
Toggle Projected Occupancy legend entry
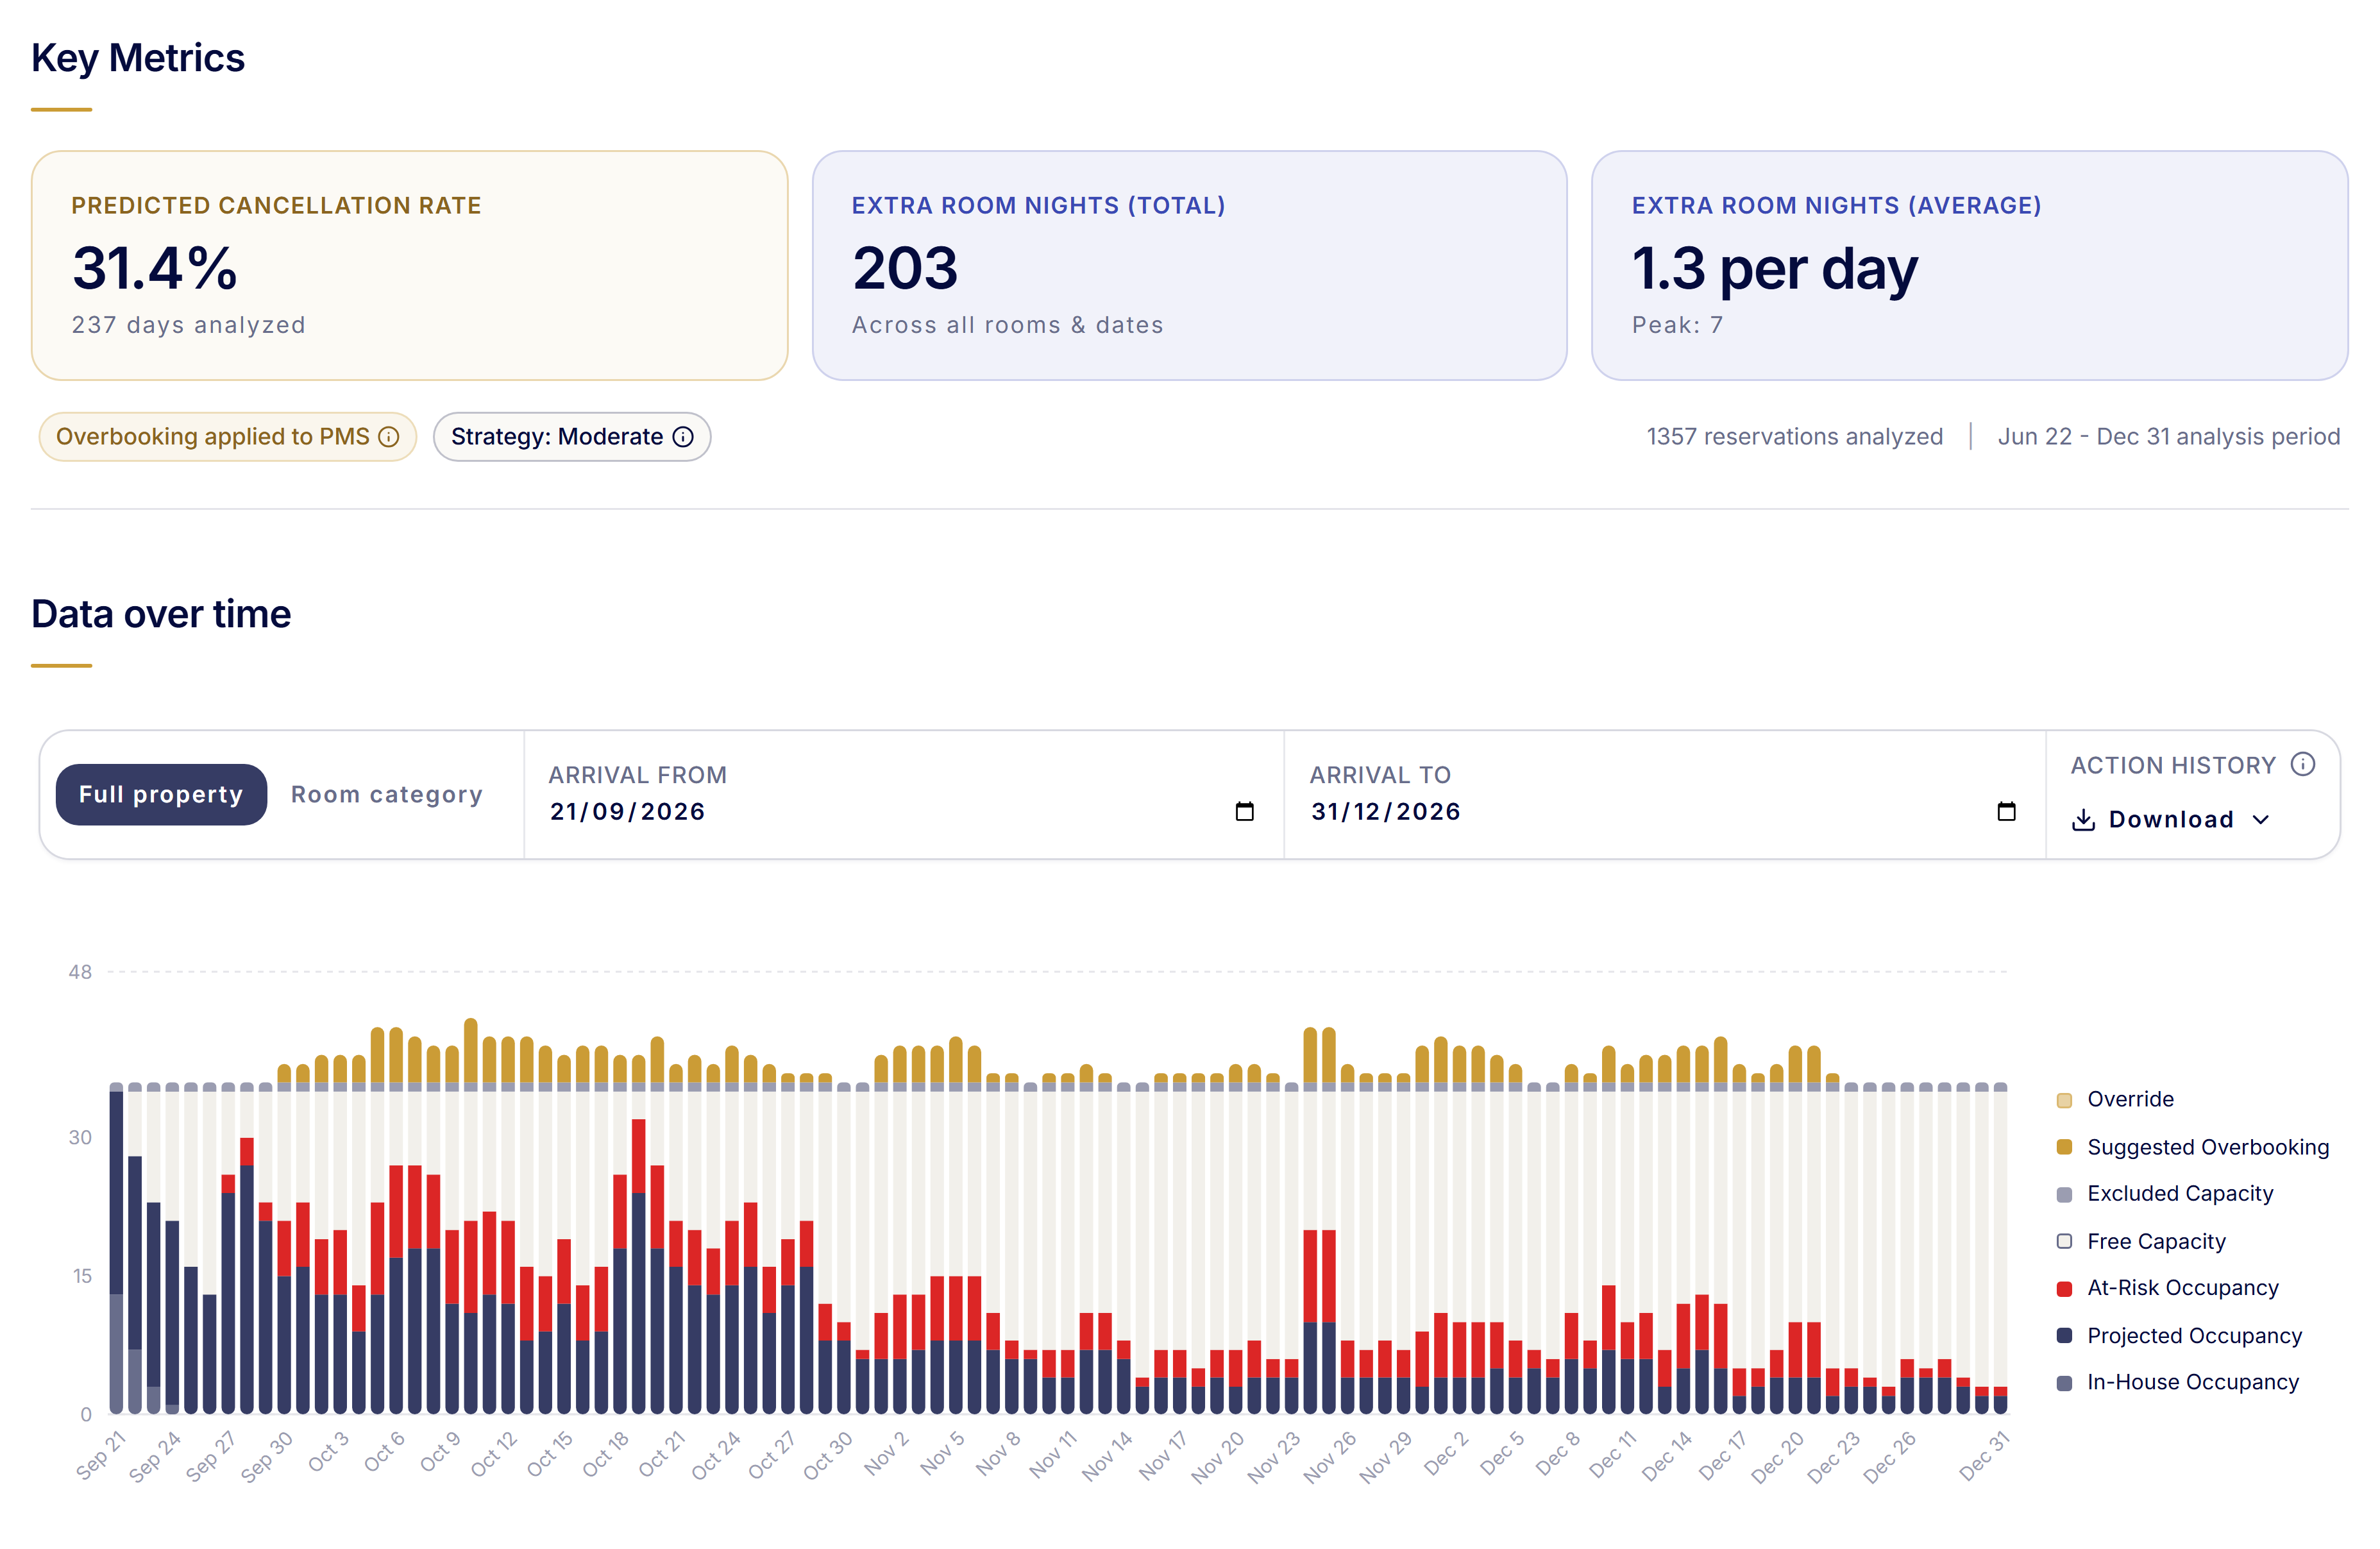point(2179,1335)
